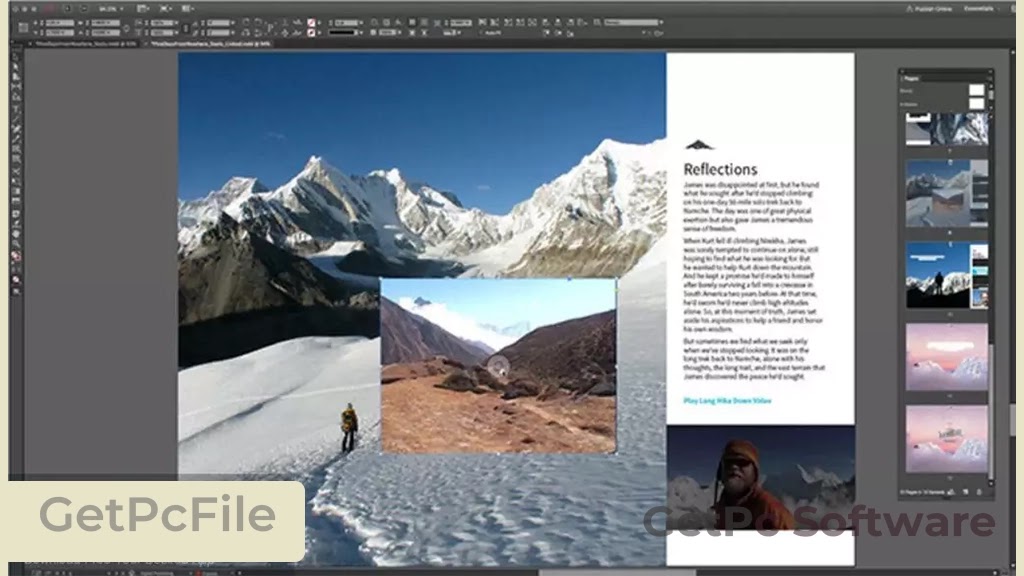The width and height of the screenshot is (1024, 576).
Task: Select the Pen tool
Action: [16, 129]
